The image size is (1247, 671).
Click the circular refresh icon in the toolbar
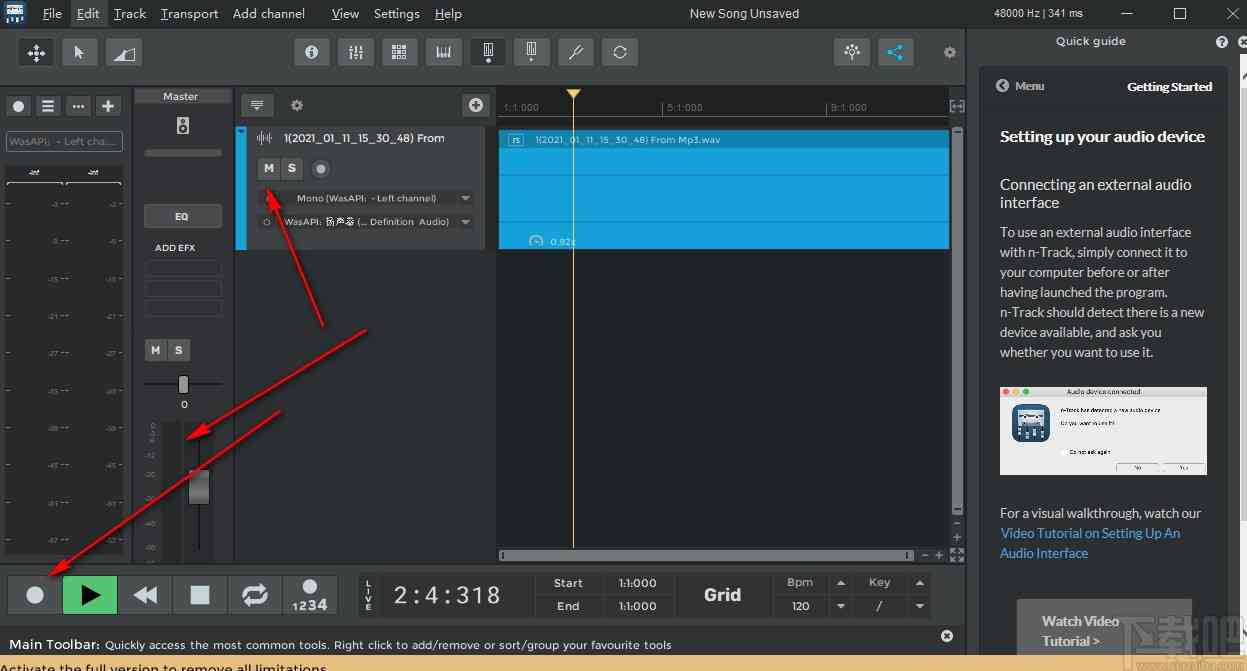[620, 52]
